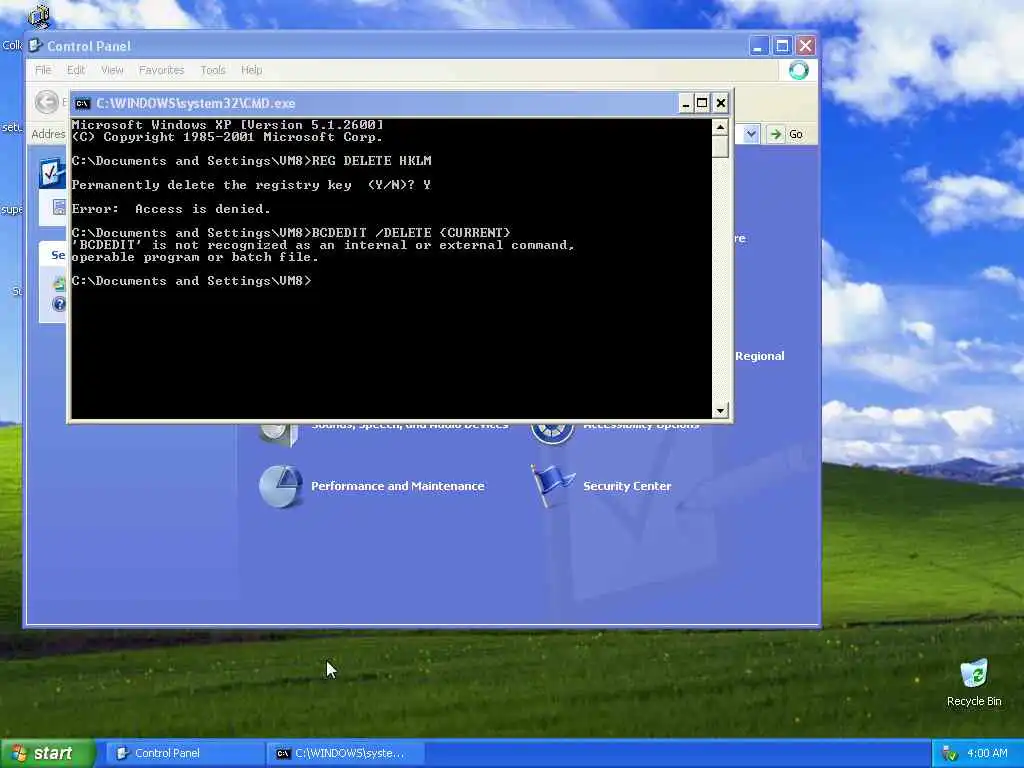The image size is (1024, 768).
Task: Click the Go button in address bar
Action: (786, 134)
